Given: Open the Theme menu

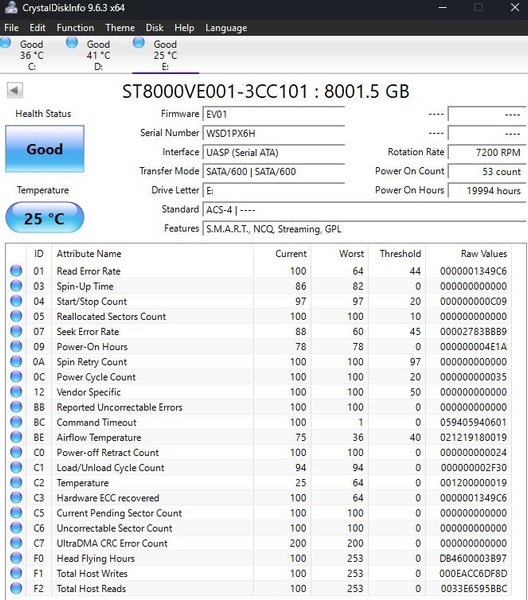Looking at the screenshot, I should (x=120, y=28).
